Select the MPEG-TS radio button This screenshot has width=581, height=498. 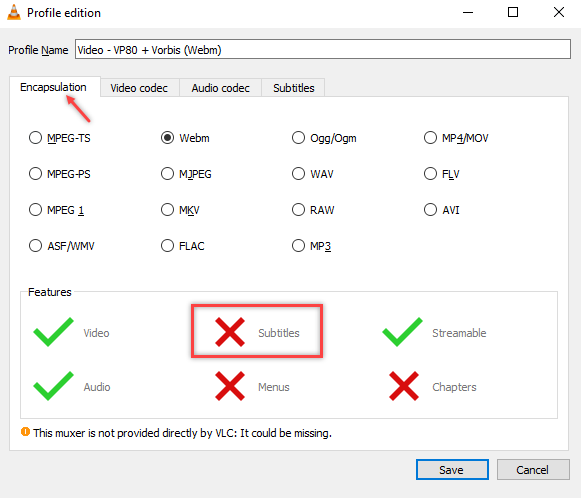(x=36, y=137)
